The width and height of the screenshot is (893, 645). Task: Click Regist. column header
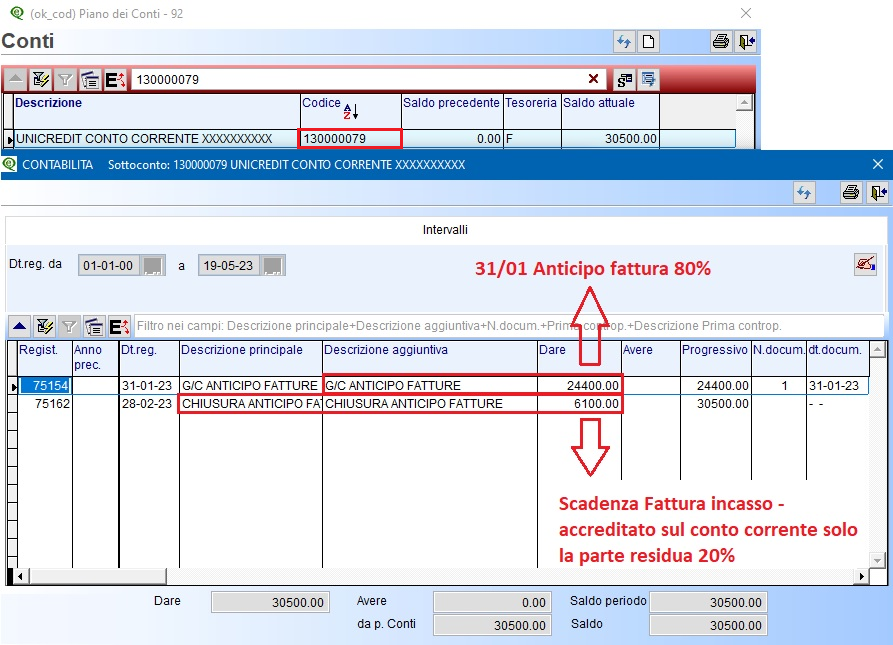pyautogui.click(x=45, y=358)
